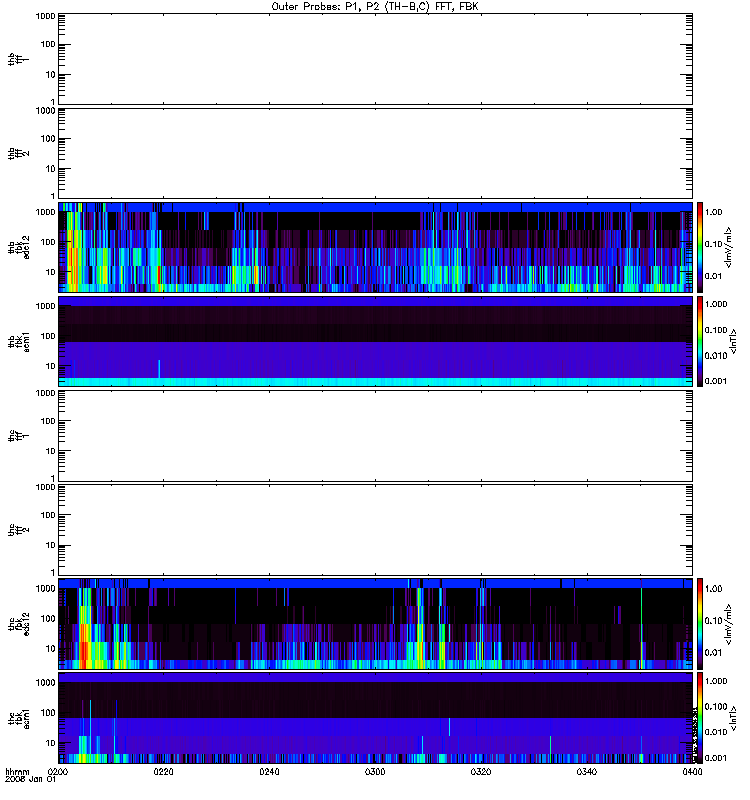This screenshot has width=750, height=800.
Task: Click the 0240 time axis label
Action: pyautogui.click(x=269, y=772)
